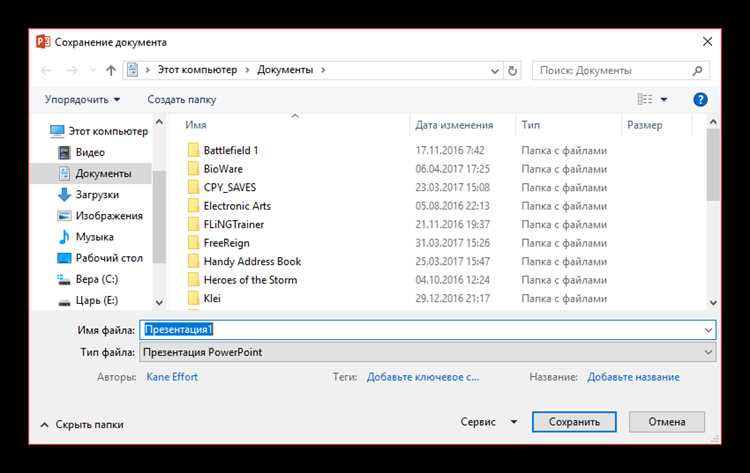Click the Музыка note icon
Image resolution: width=750 pixels, height=473 pixels.
[x=64, y=237]
